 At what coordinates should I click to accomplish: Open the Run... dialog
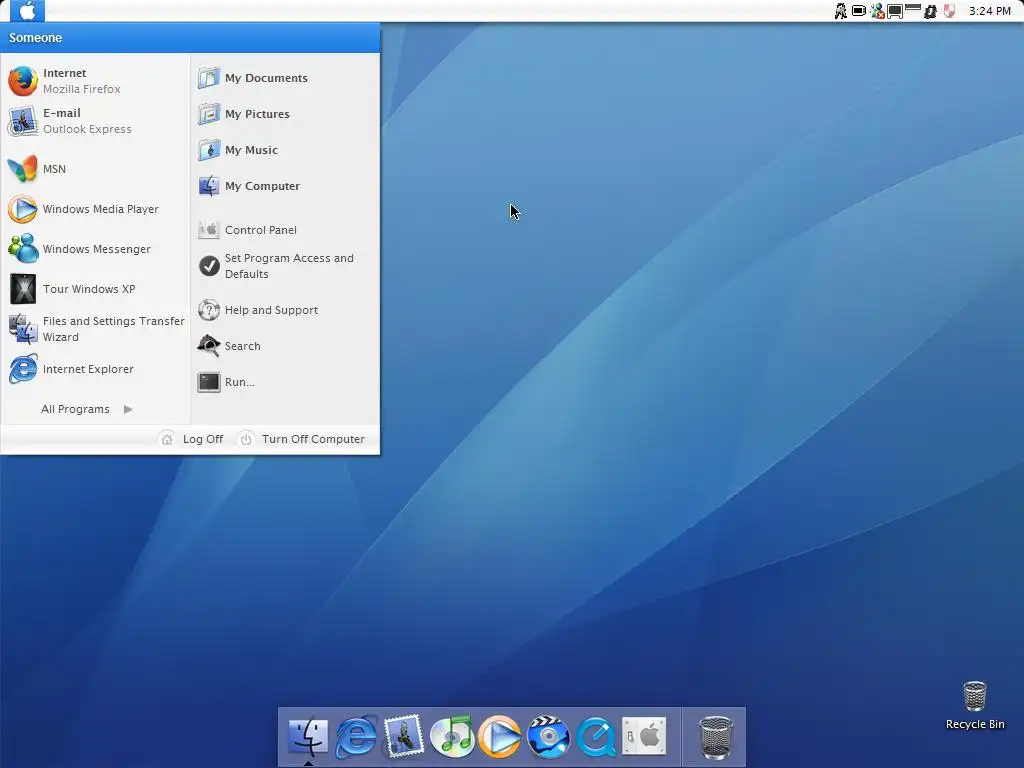(x=285, y=382)
